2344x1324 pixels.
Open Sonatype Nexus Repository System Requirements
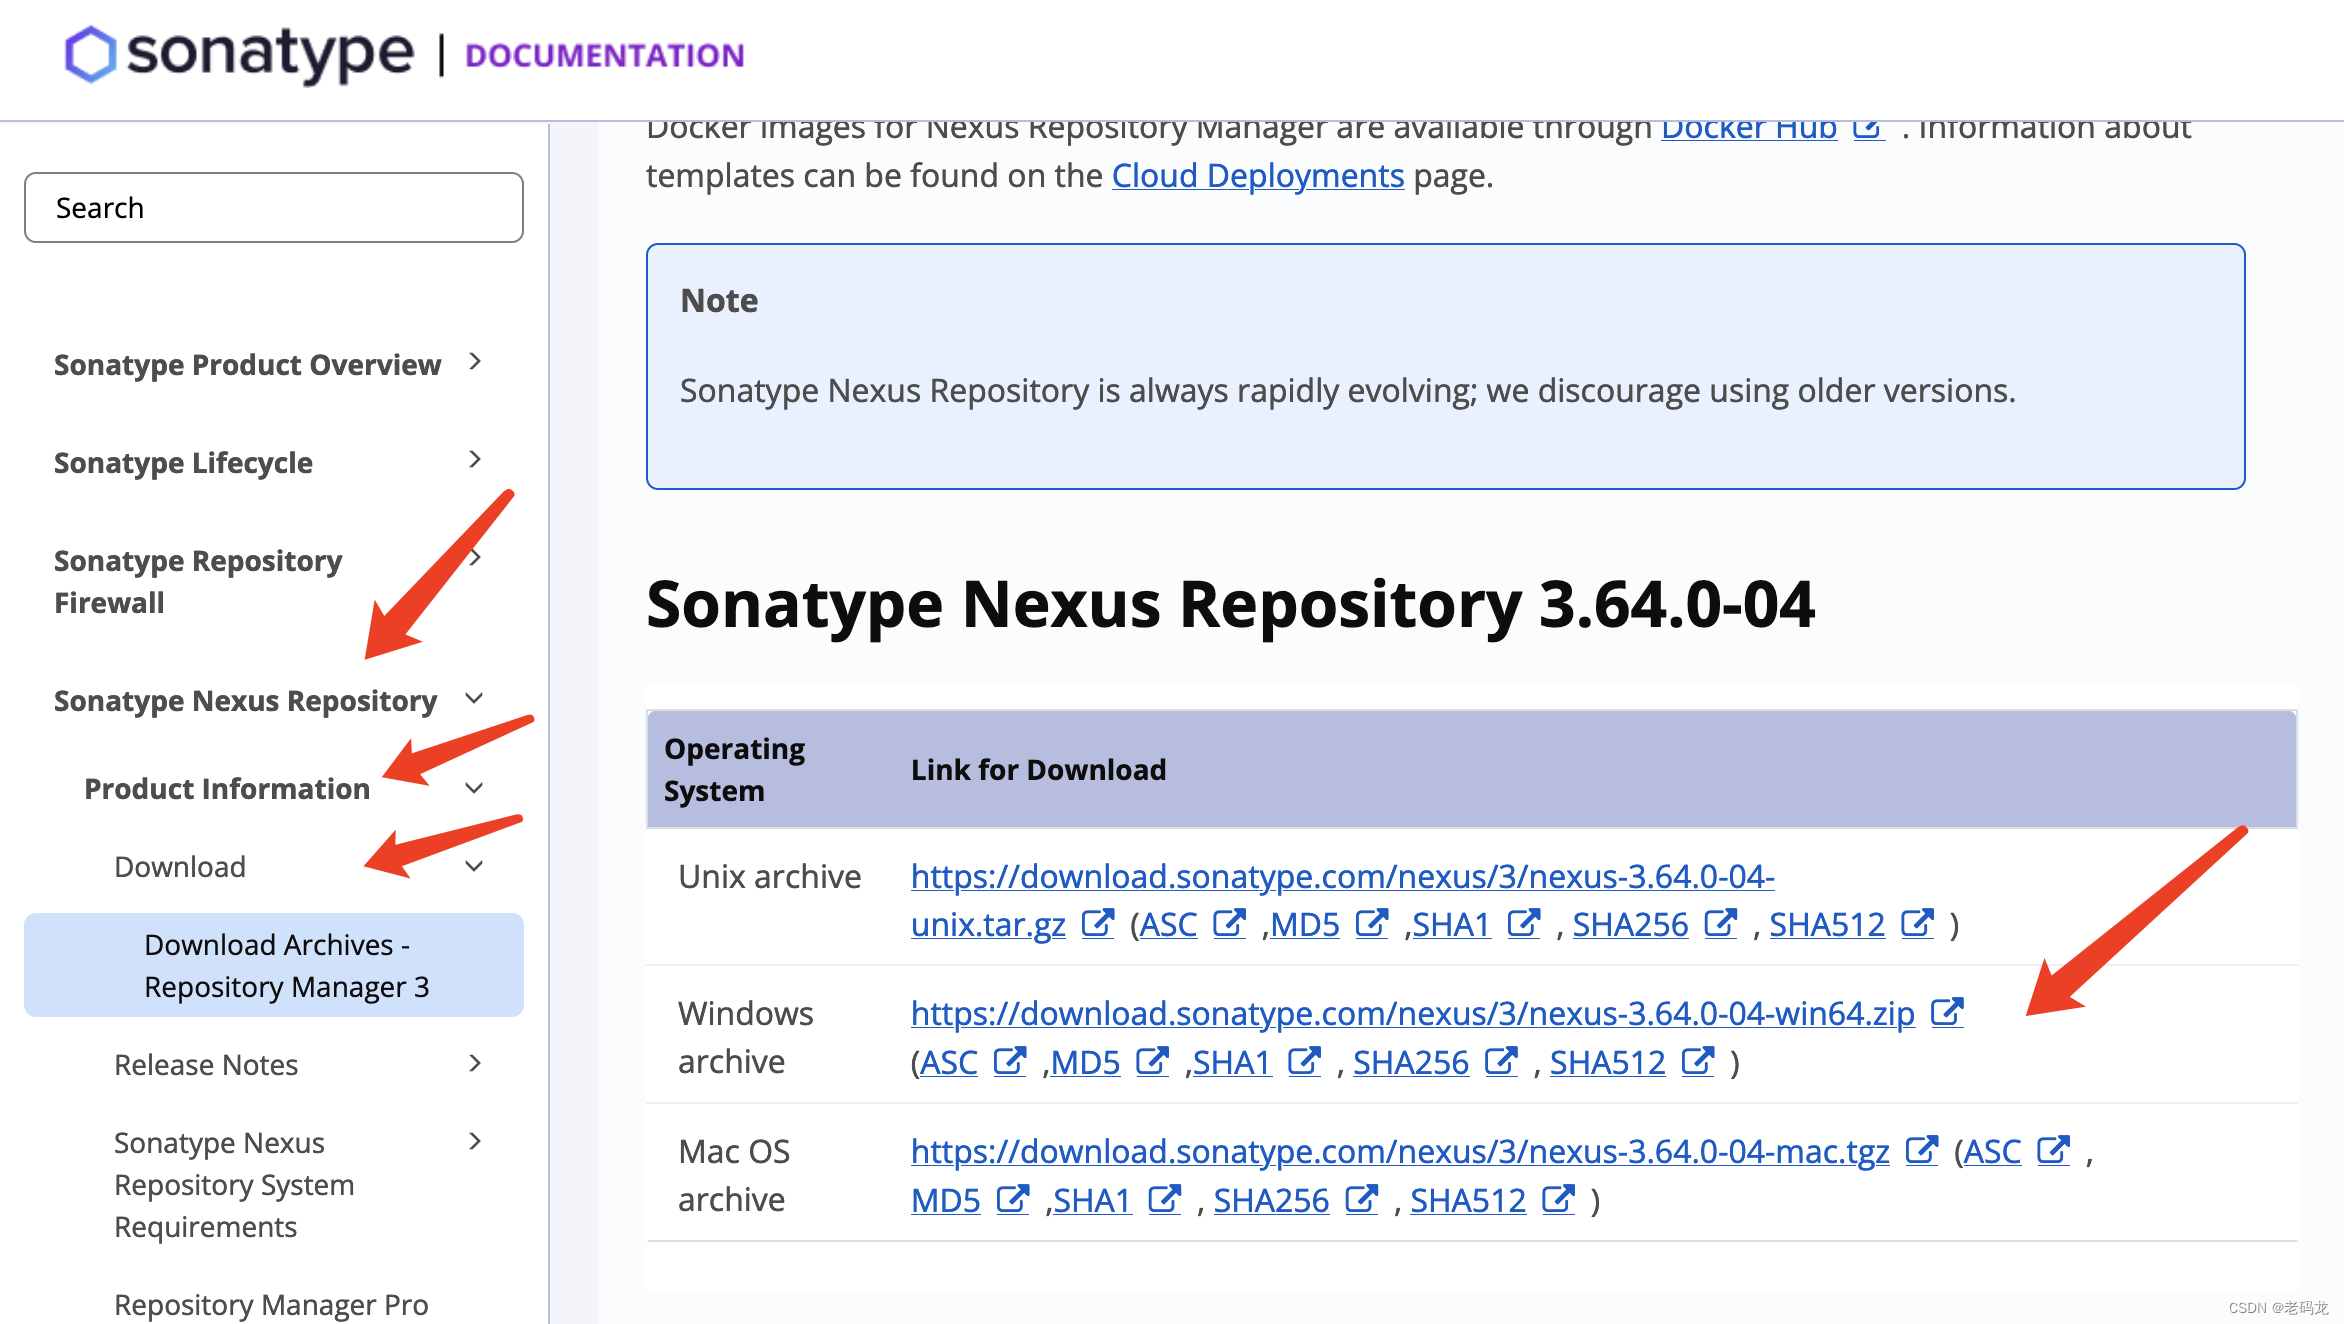233,1184
